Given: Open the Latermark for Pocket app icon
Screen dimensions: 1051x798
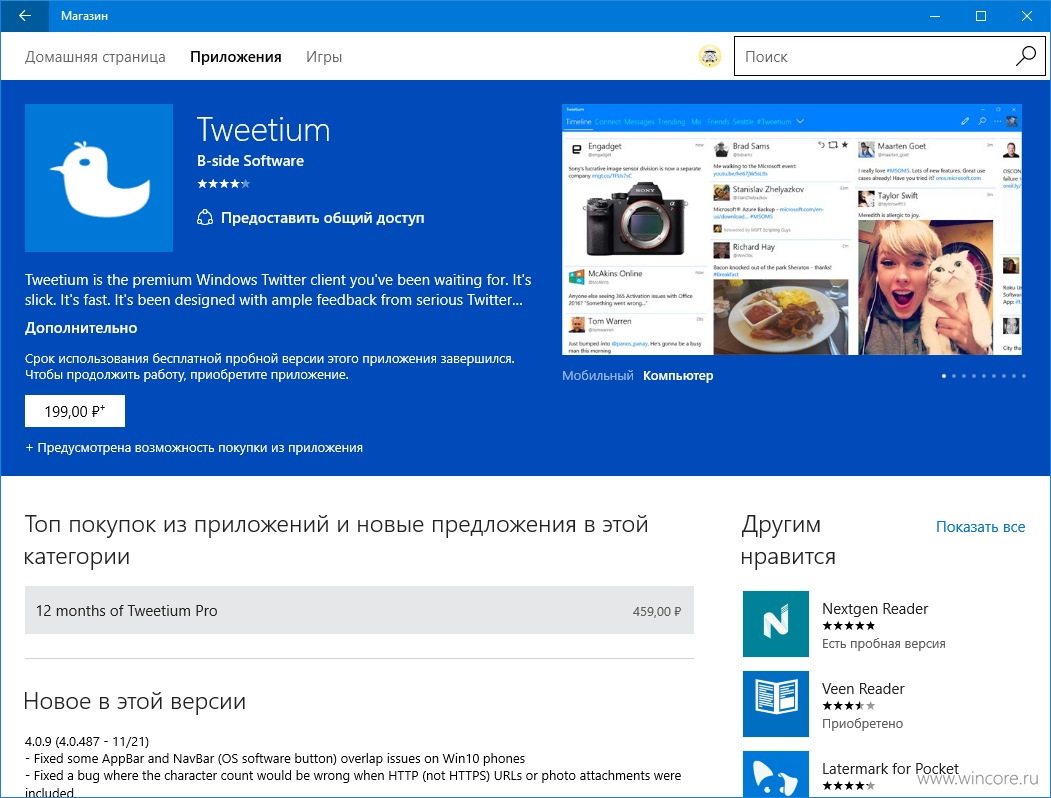Looking at the screenshot, I should [776, 775].
